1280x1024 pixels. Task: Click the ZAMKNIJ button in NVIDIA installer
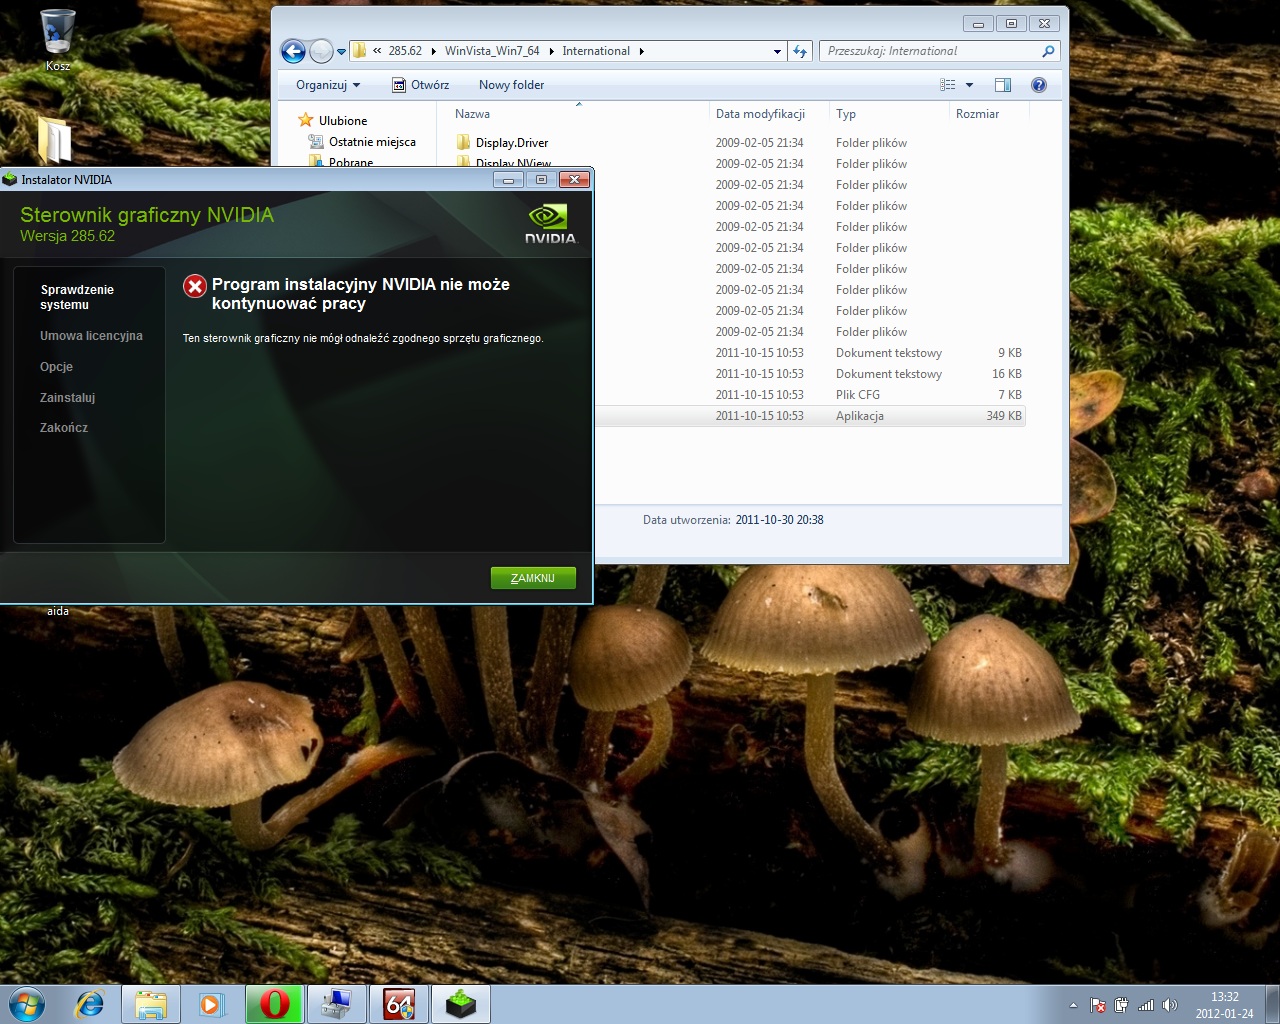click(x=533, y=578)
